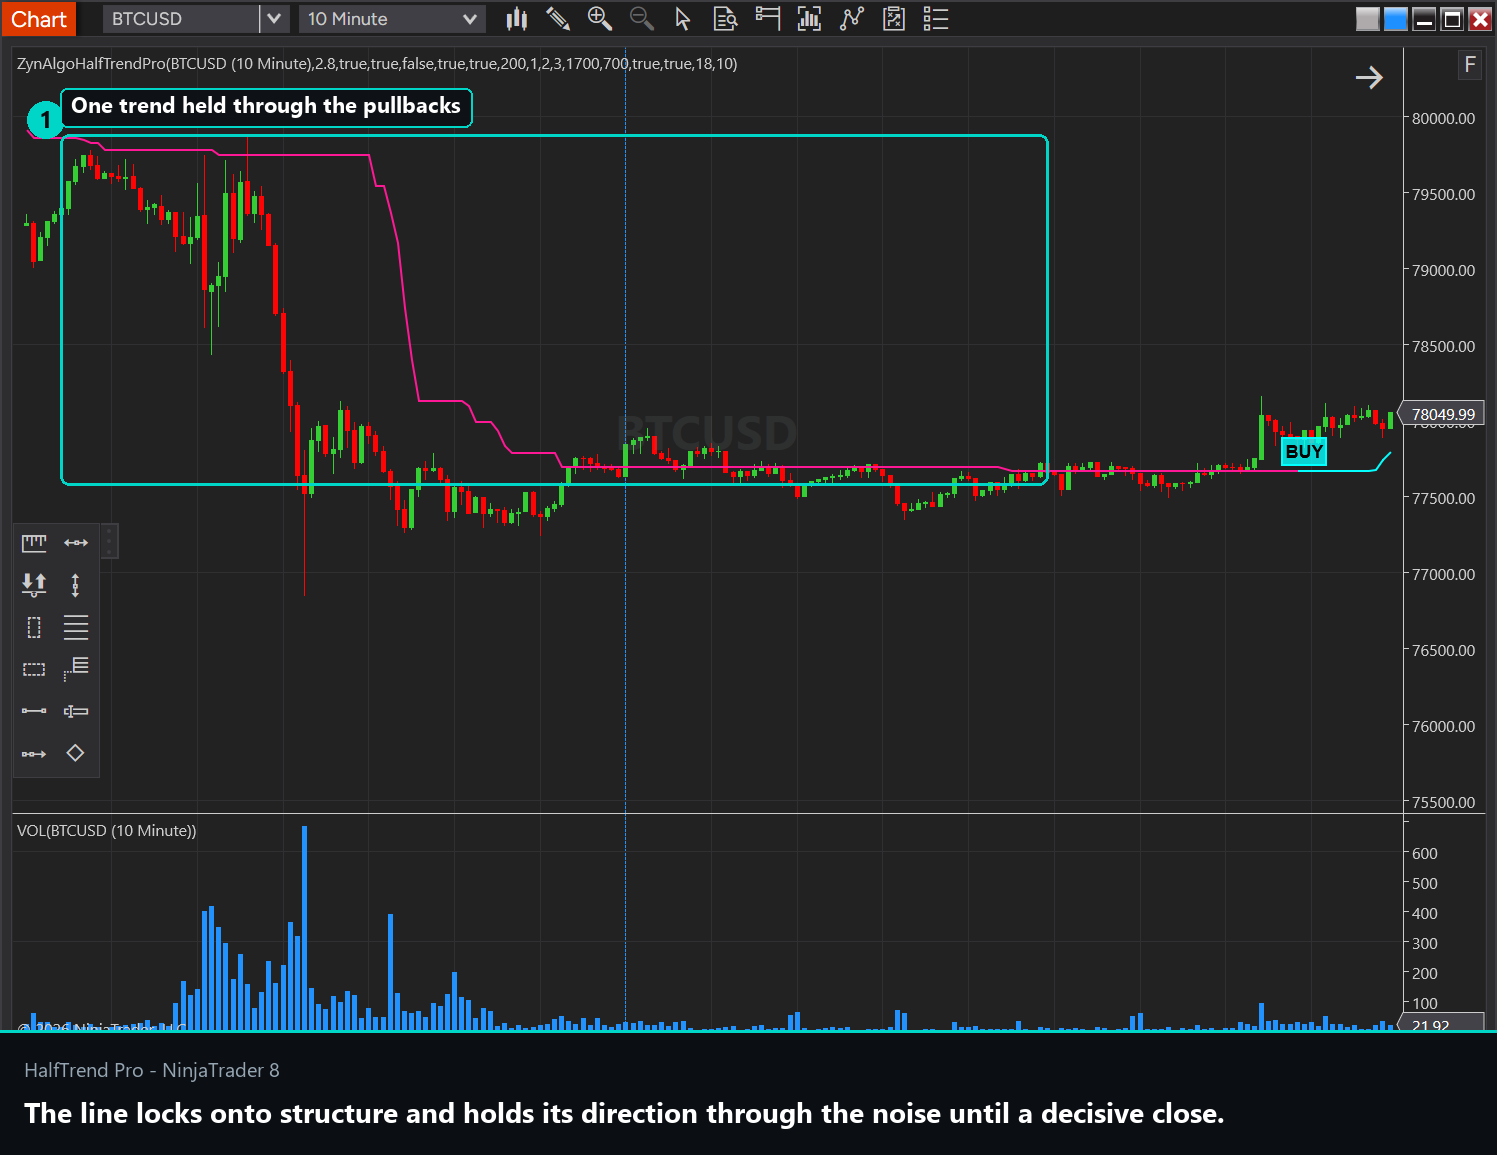Viewport: 1497px width, 1155px height.
Task: Click the BUY signal marker
Action: click(1304, 452)
